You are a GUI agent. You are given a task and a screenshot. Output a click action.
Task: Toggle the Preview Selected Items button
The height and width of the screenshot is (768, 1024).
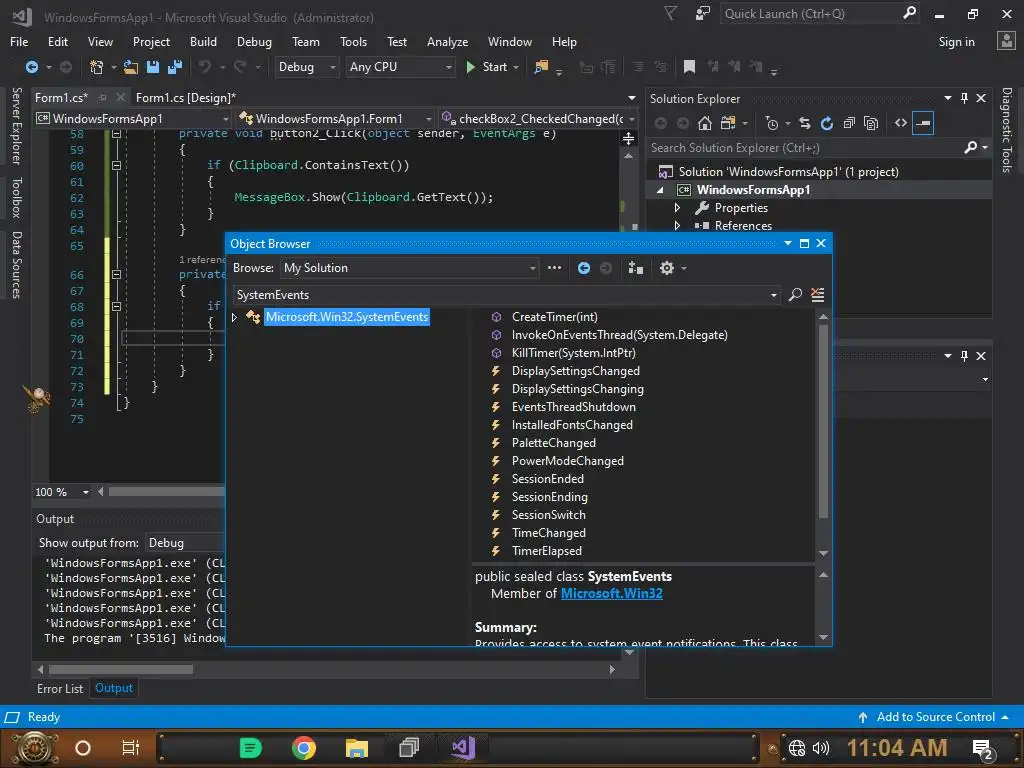(923, 123)
